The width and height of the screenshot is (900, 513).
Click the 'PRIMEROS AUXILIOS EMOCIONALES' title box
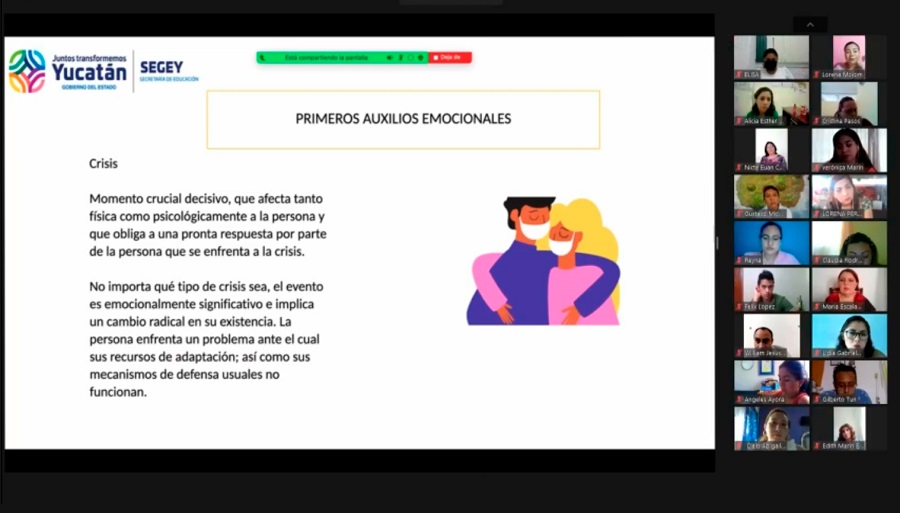pyautogui.click(x=403, y=119)
